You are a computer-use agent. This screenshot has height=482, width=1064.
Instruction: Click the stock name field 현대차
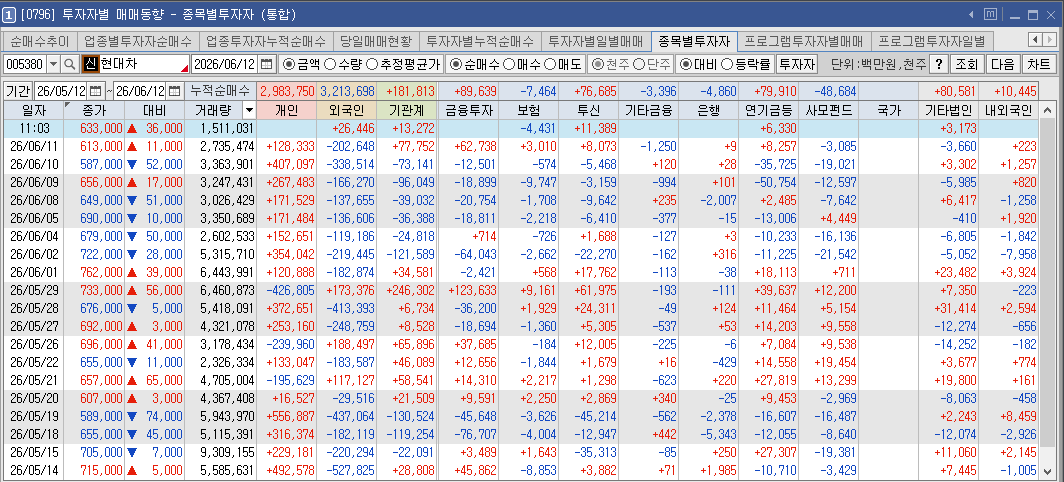pos(143,64)
